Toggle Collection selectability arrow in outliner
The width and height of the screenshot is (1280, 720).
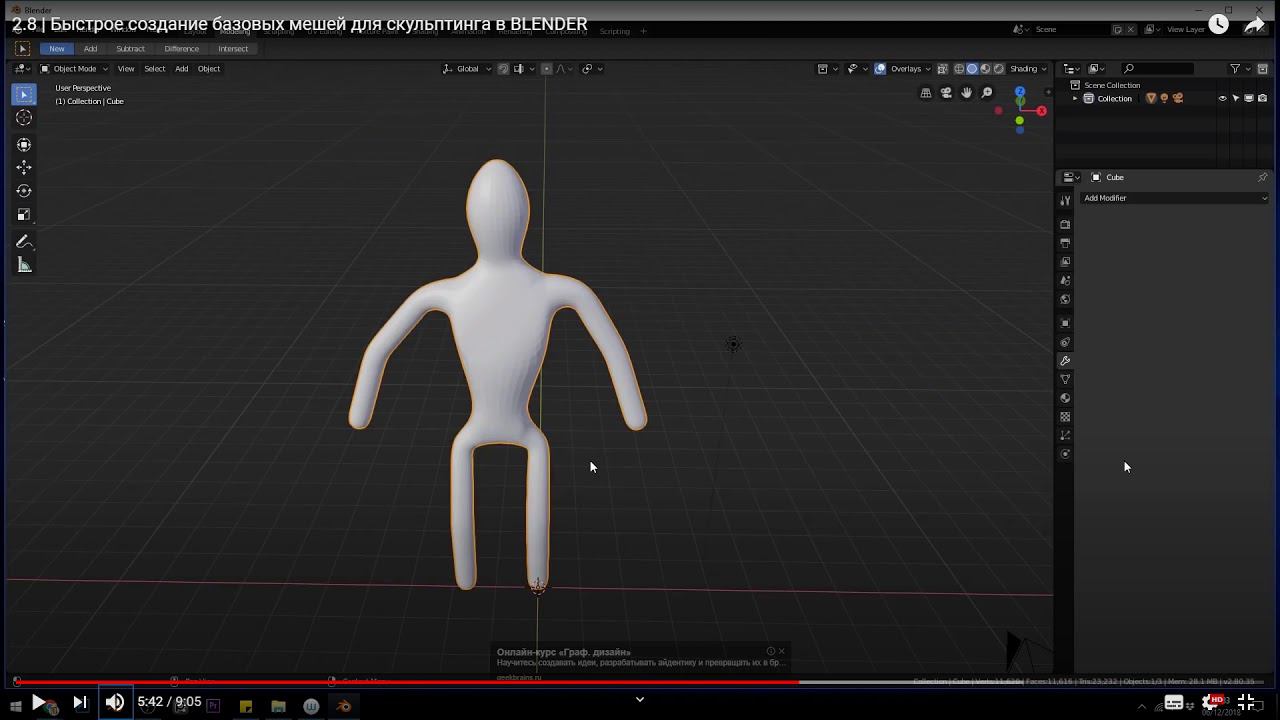[x=1236, y=99]
